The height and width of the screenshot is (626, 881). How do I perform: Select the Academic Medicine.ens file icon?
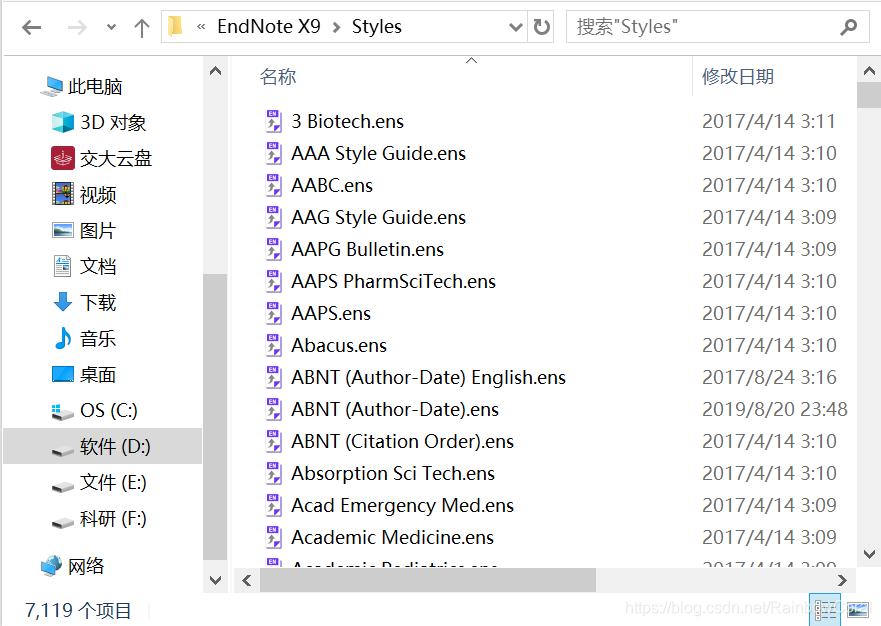pos(273,538)
